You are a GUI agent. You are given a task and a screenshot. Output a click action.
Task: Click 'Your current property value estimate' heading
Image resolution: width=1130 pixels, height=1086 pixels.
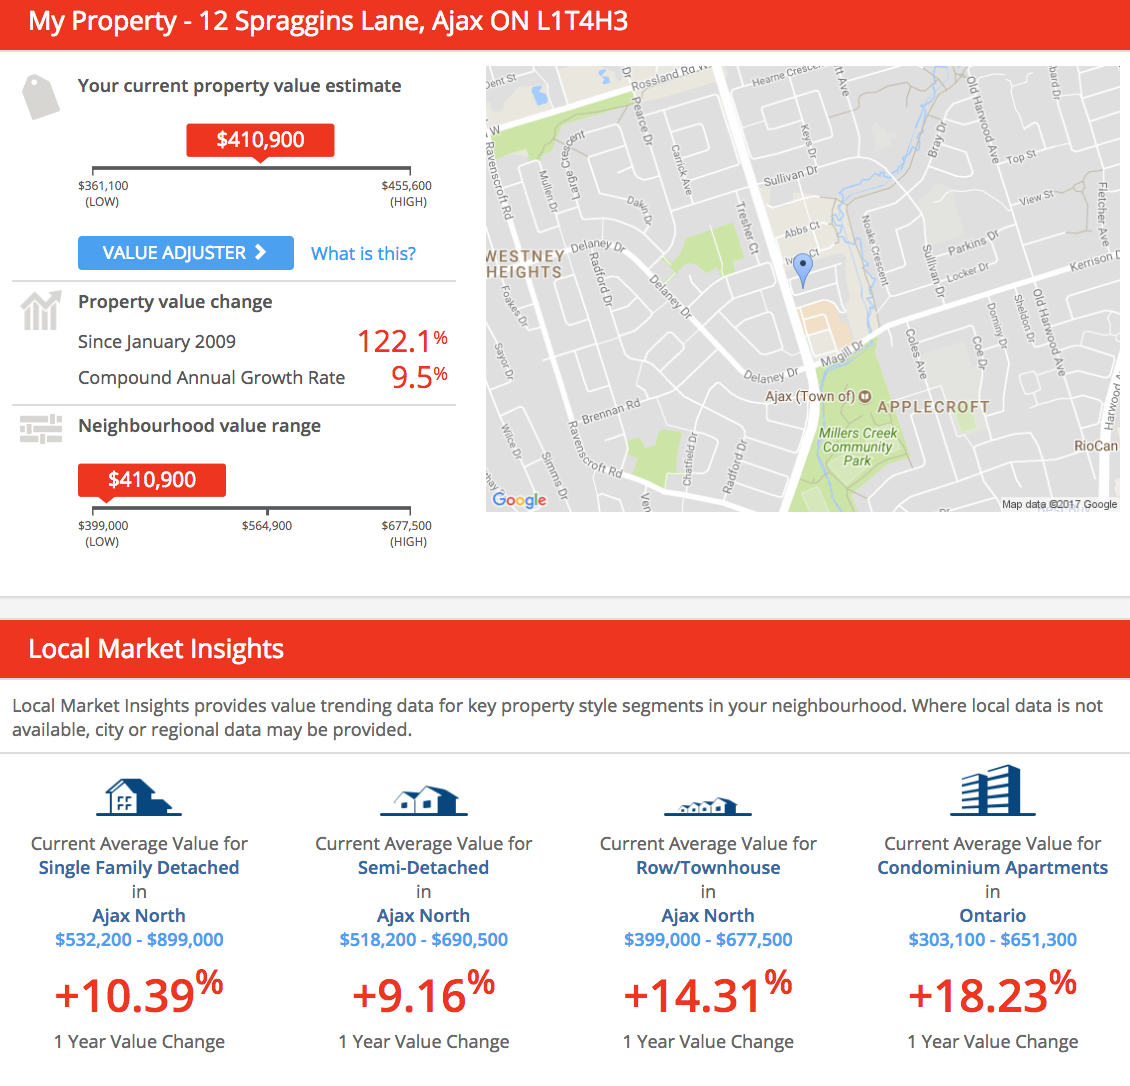(239, 86)
